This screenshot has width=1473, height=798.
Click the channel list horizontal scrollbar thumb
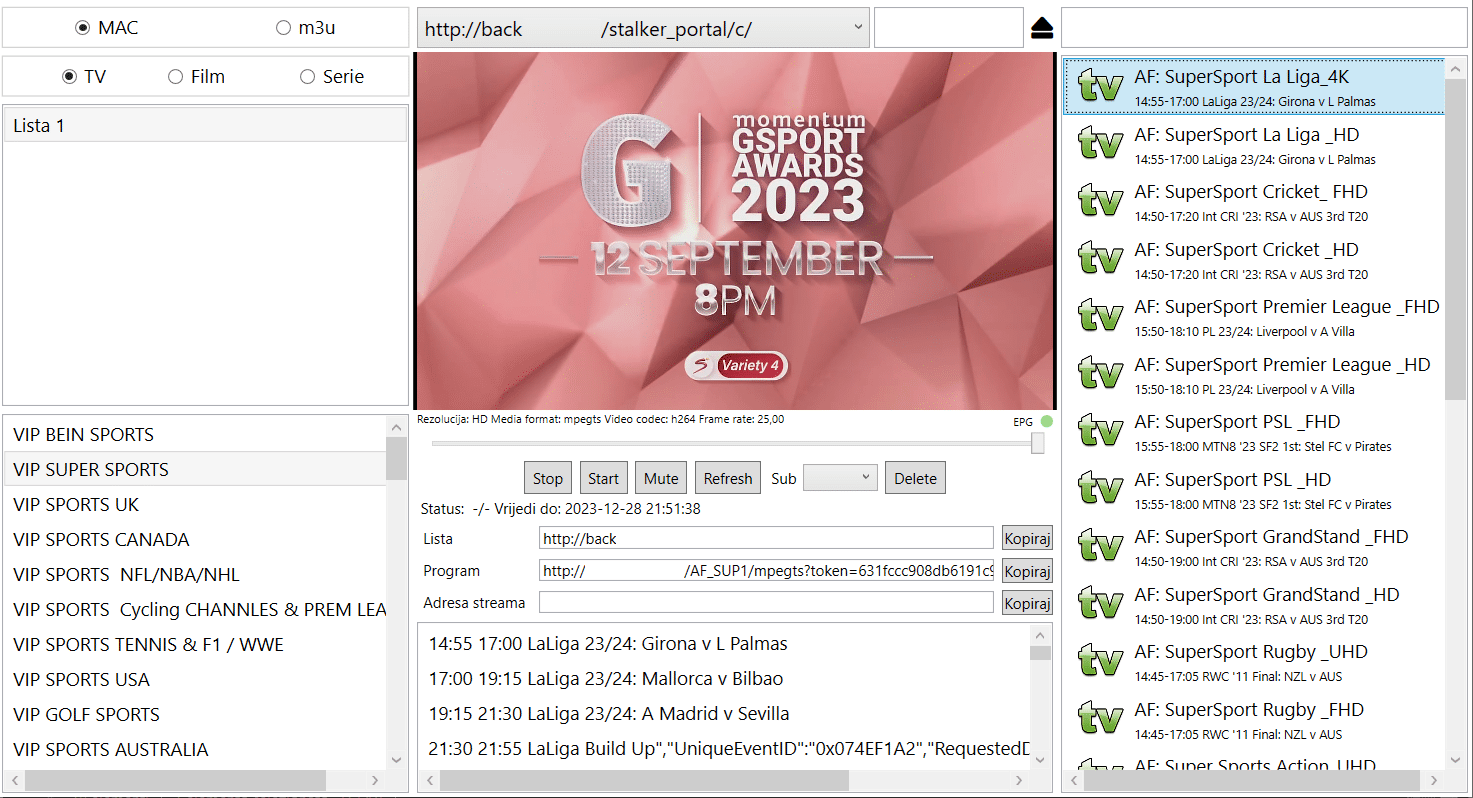tap(1252, 780)
